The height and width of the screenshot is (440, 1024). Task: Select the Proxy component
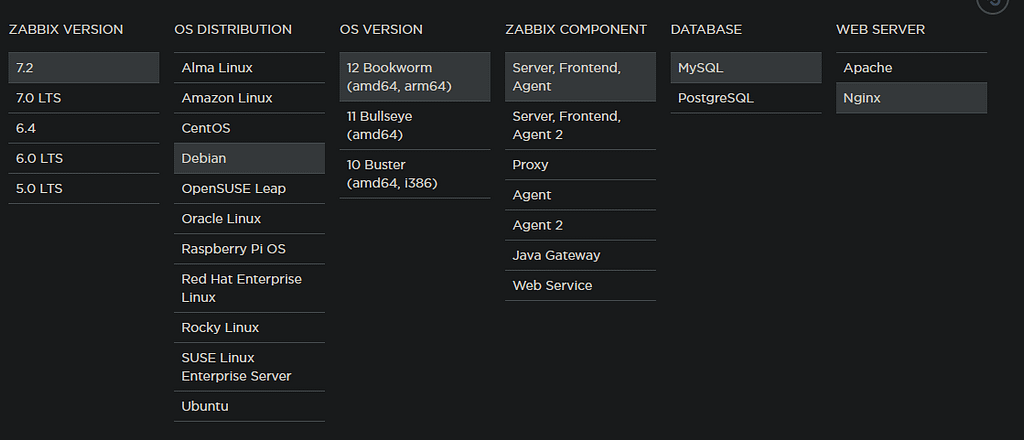(580, 165)
